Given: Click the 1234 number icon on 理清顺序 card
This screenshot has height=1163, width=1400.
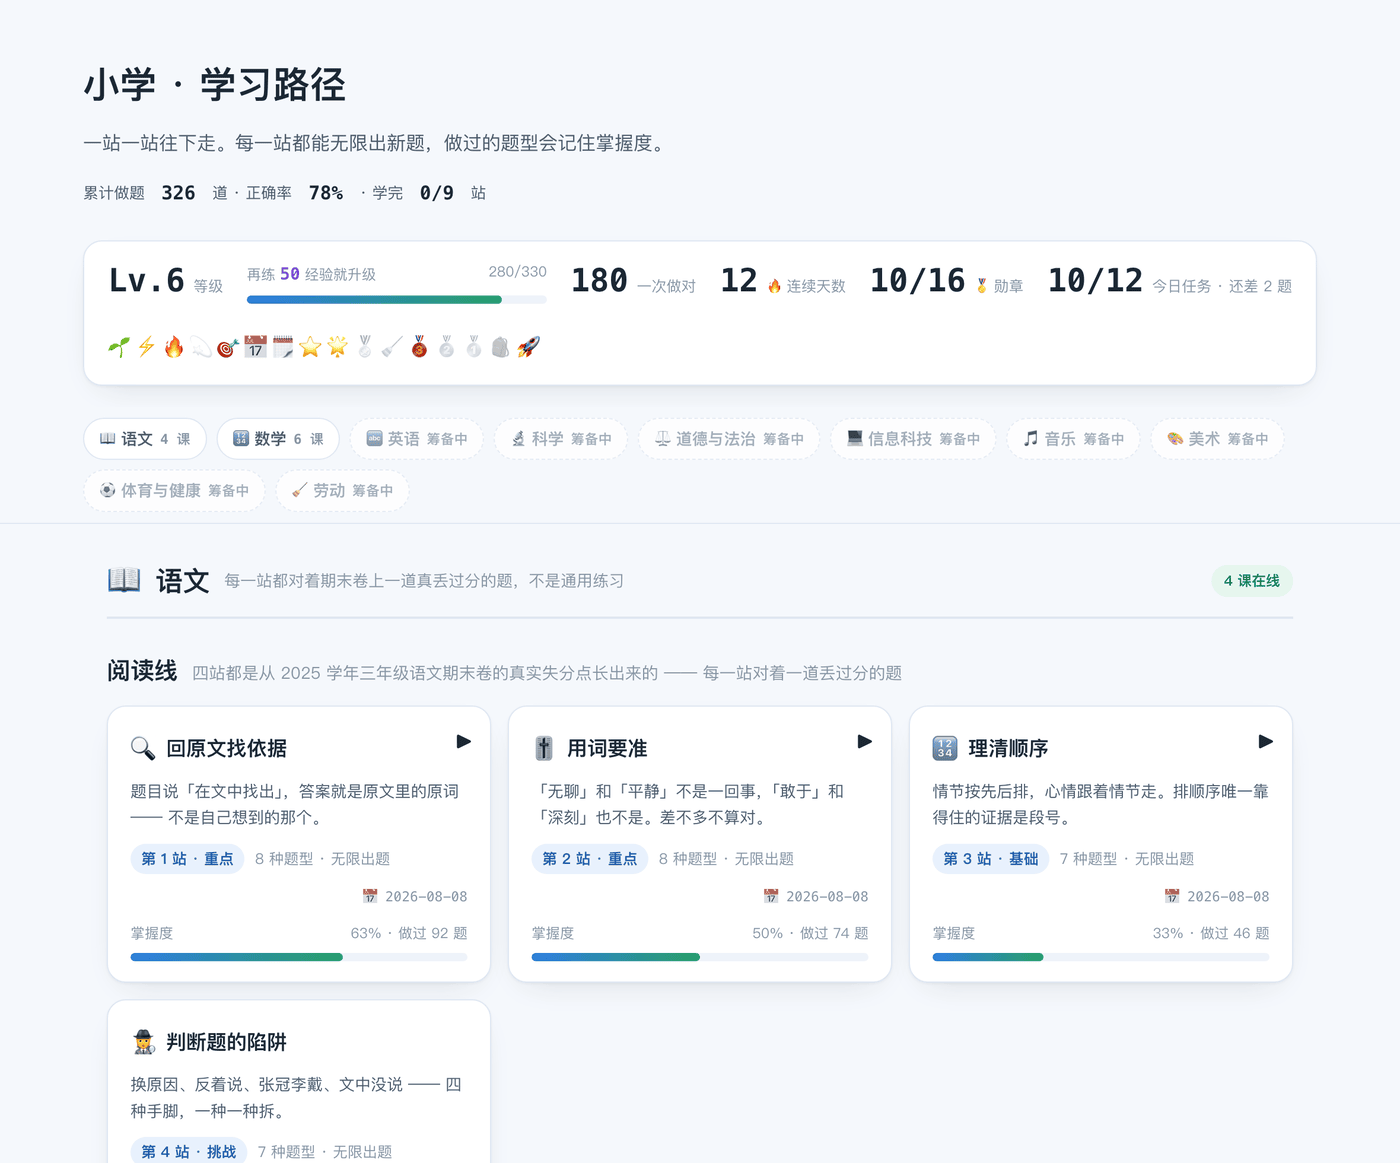Looking at the screenshot, I should tap(945, 748).
